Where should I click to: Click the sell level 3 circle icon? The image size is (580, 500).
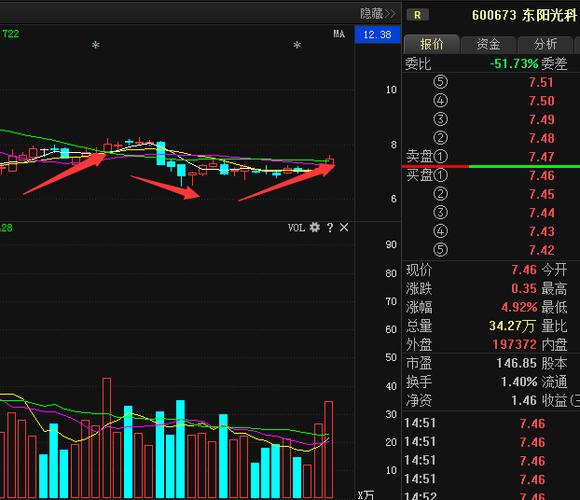[x=440, y=119]
